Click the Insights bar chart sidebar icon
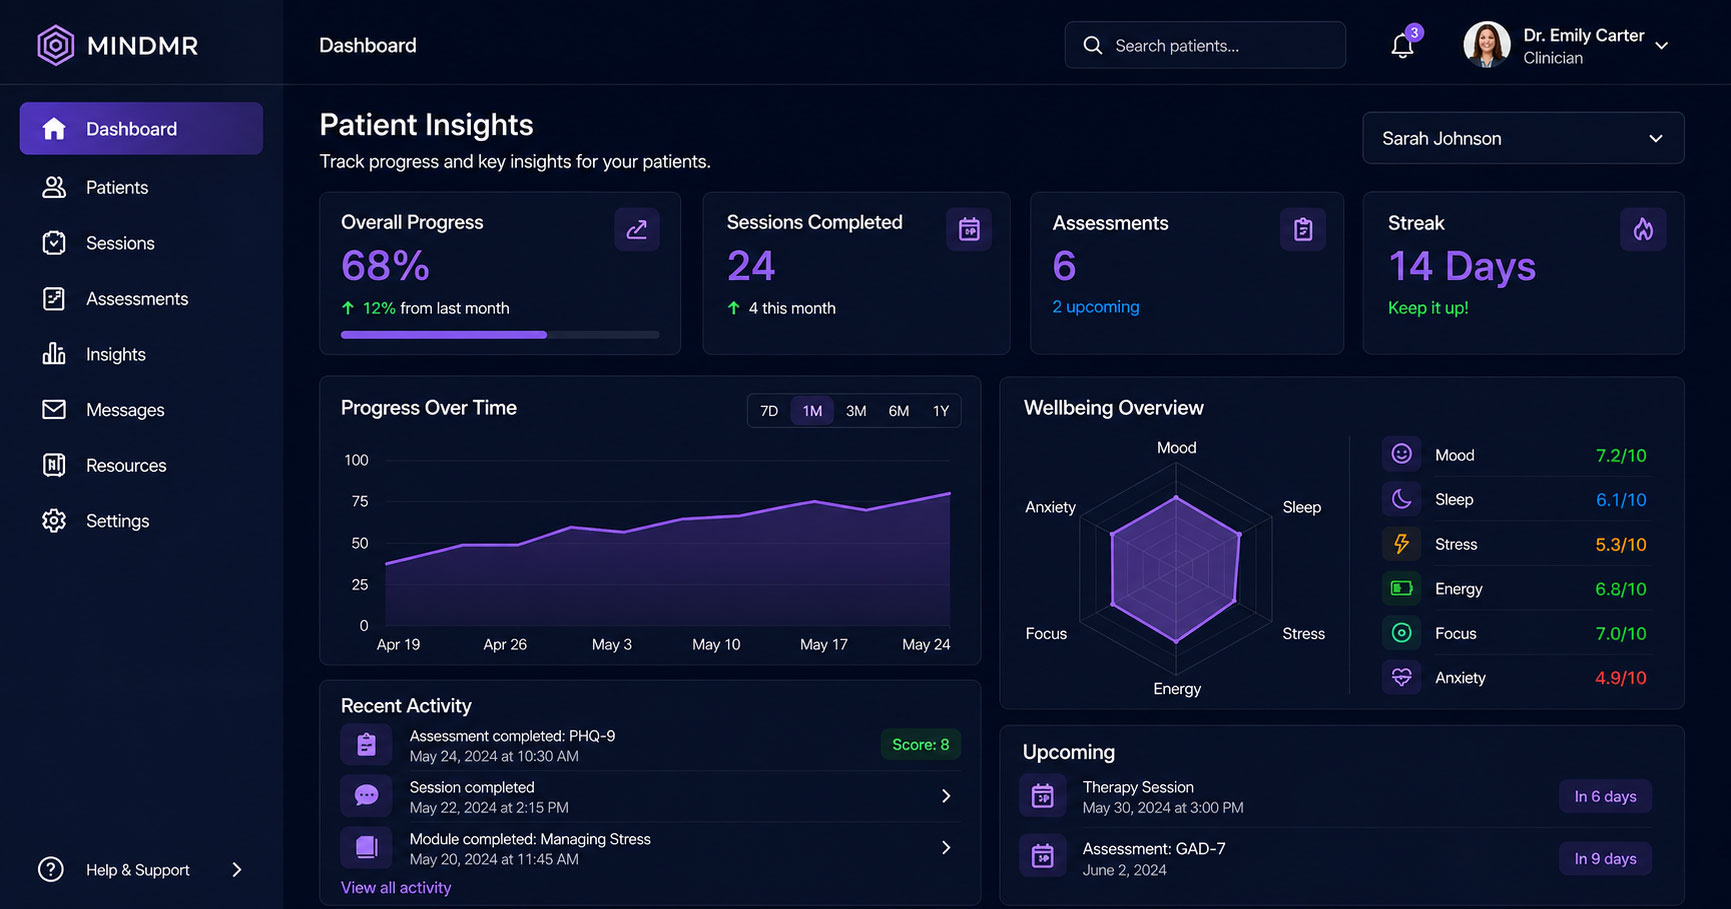The height and width of the screenshot is (909, 1731). [54, 354]
